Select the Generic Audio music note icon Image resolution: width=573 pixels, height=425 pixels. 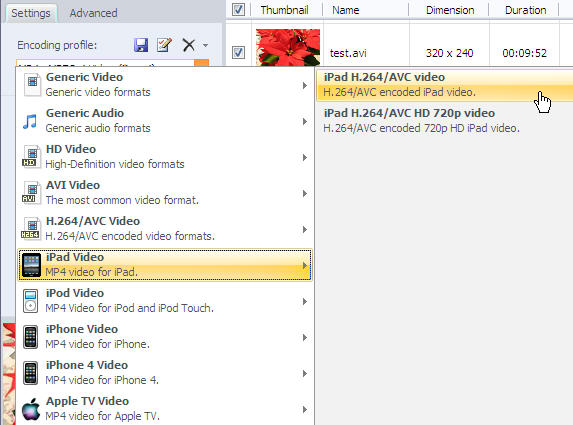[x=30, y=121]
